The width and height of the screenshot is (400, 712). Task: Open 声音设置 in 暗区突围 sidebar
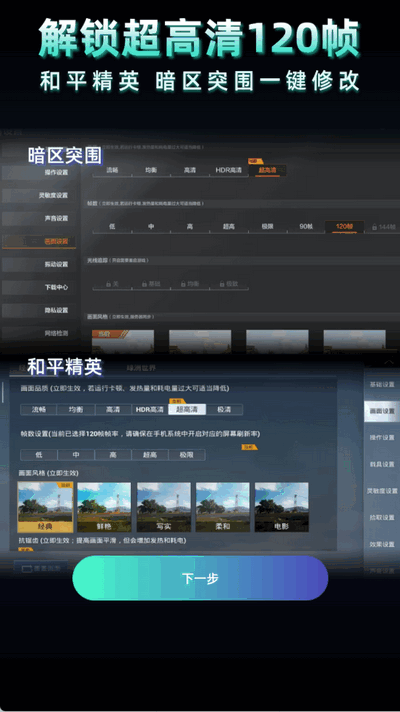40,218
